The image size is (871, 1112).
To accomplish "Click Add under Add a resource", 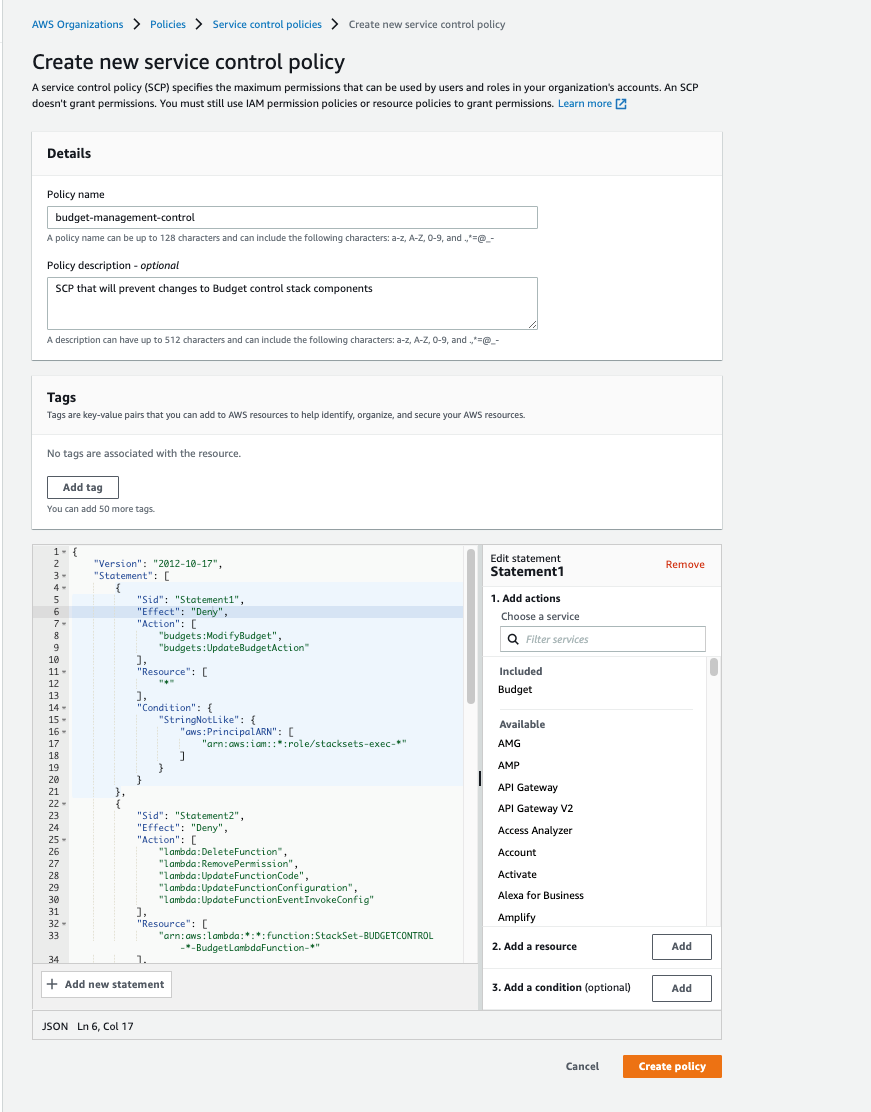I will pos(681,946).
